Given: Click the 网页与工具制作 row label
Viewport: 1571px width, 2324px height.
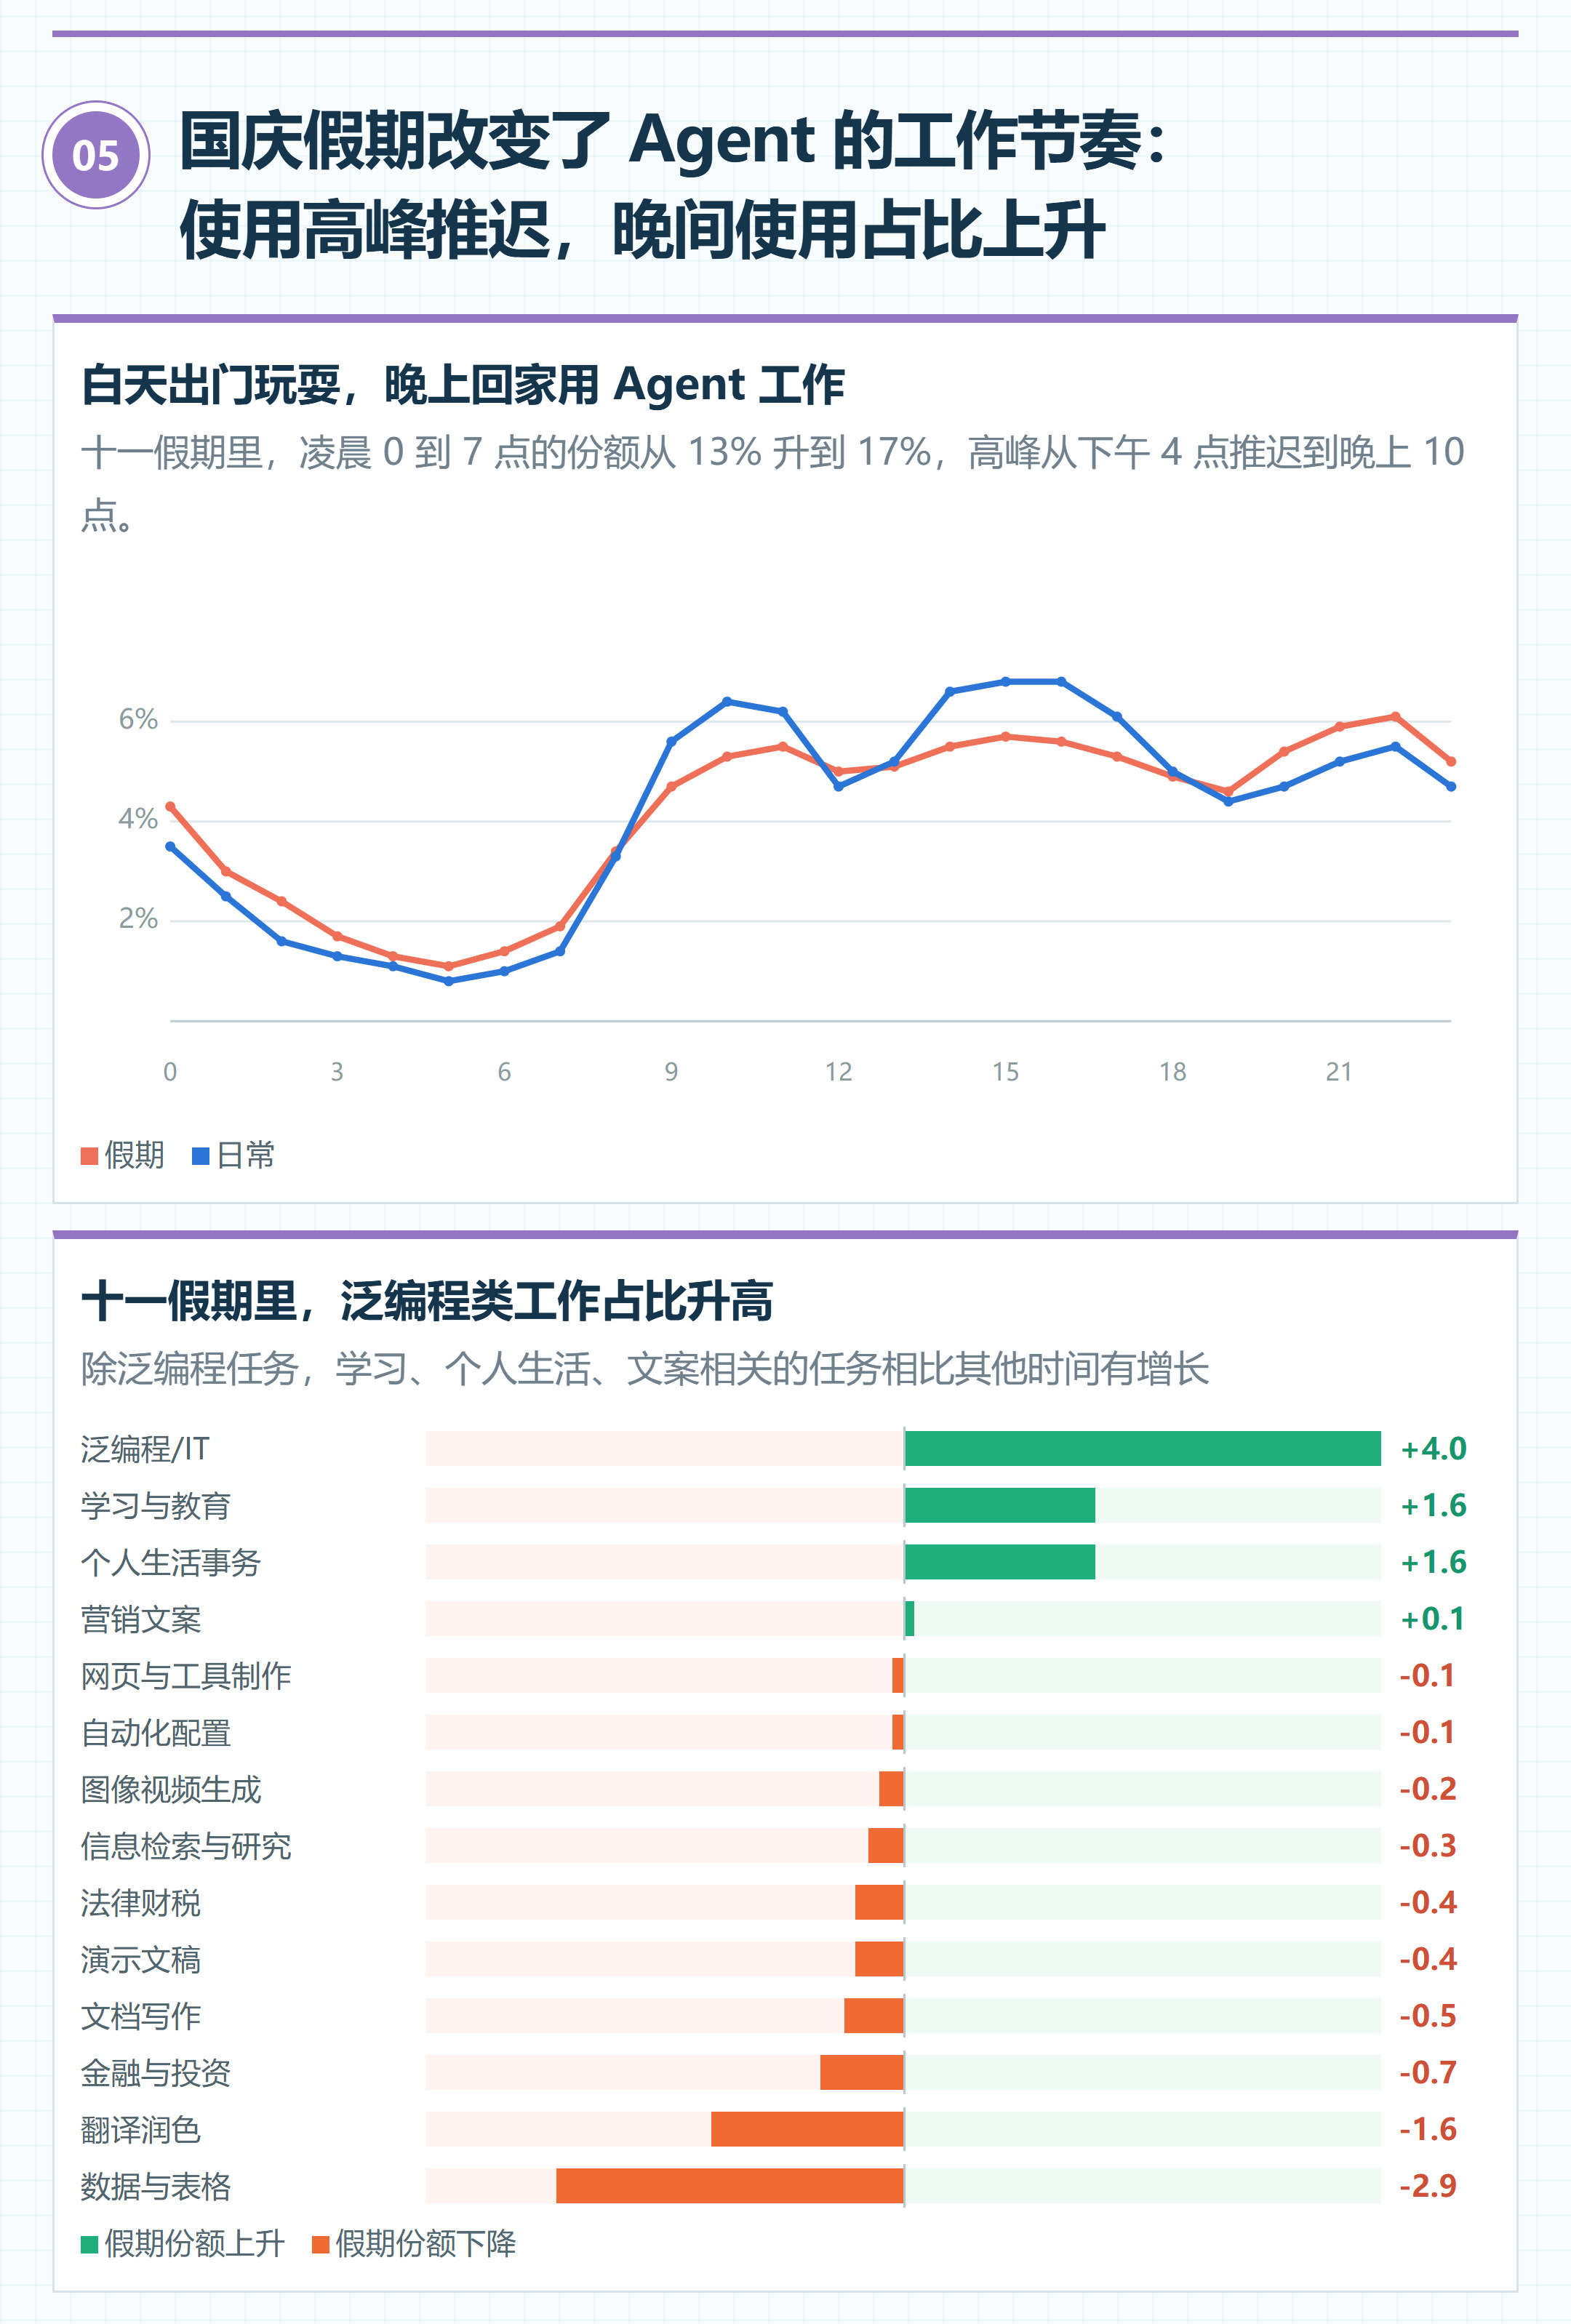Looking at the screenshot, I should 186,1676.
